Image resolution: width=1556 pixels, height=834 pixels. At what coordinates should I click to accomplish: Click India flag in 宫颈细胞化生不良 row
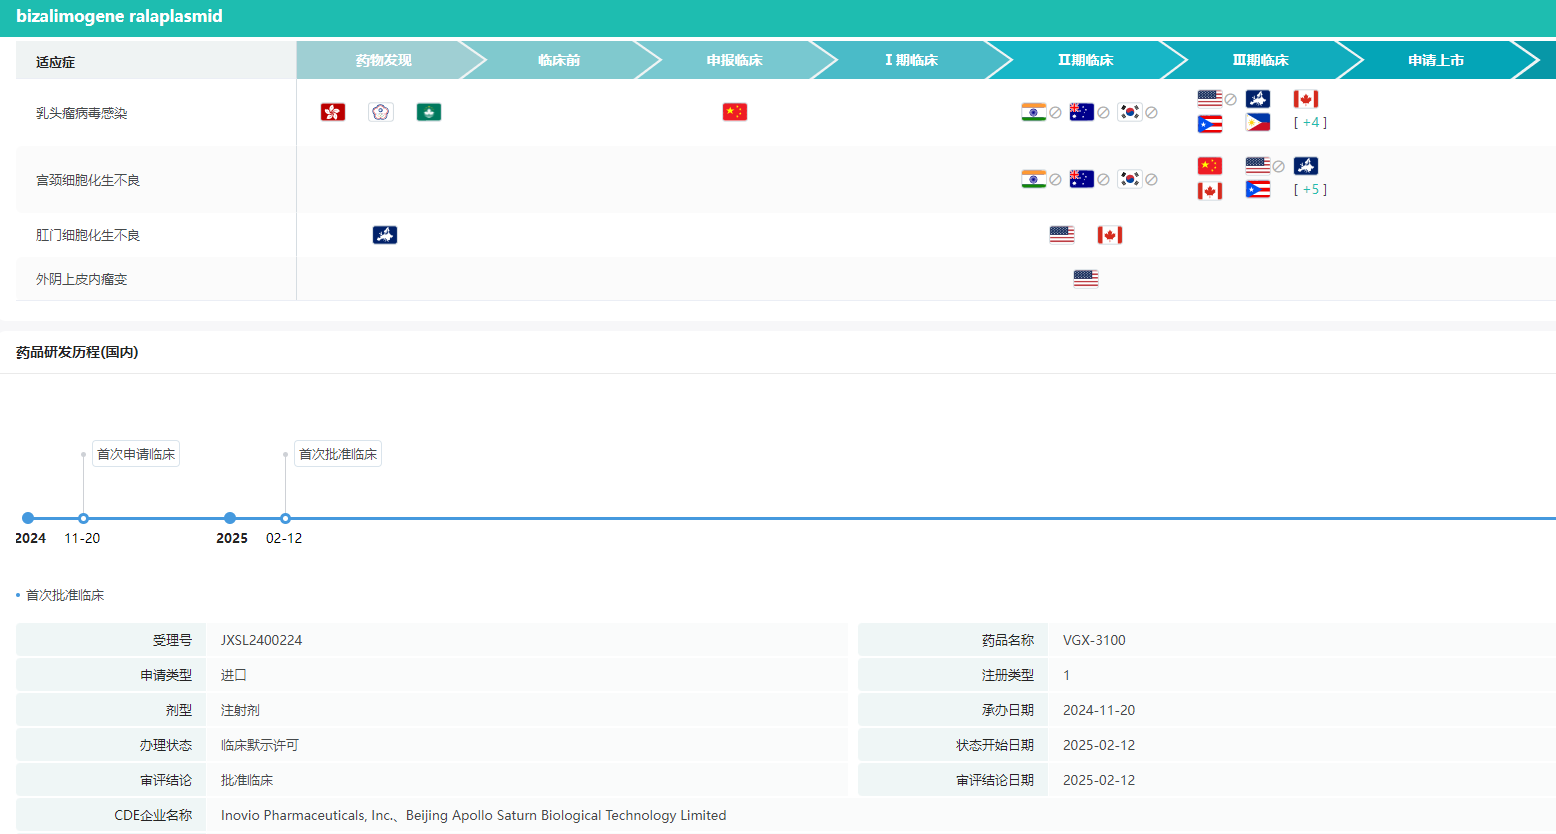pos(1034,179)
